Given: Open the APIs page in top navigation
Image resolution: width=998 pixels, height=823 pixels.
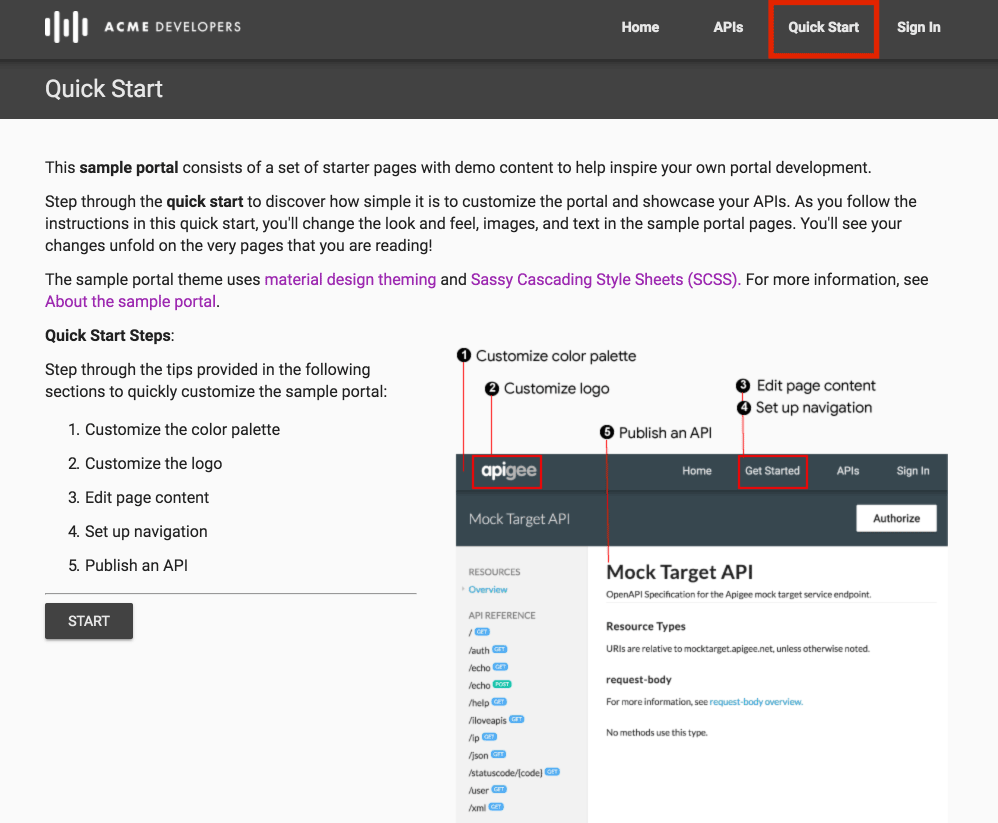Looking at the screenshot, I should click(728, 27).
